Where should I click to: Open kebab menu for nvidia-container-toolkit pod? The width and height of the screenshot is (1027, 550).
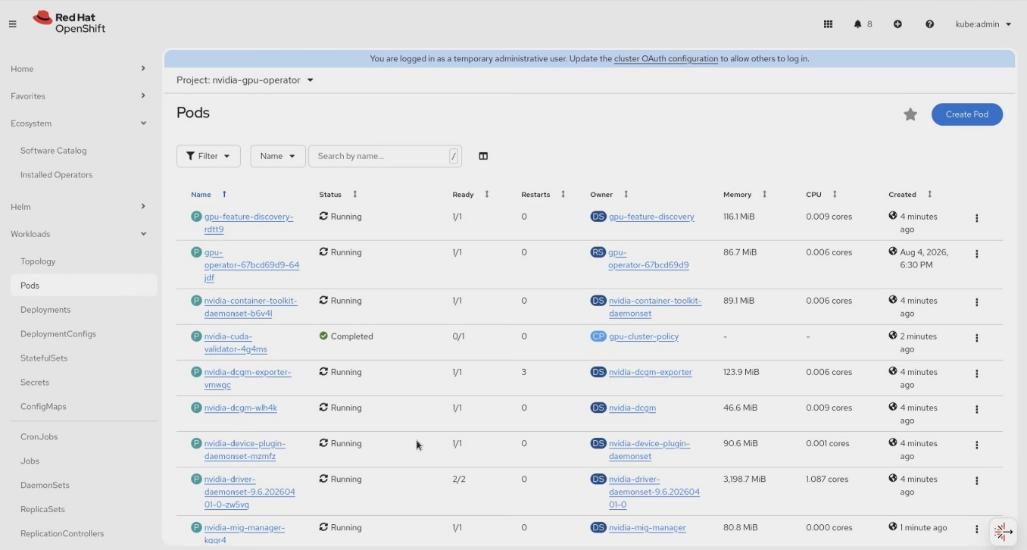[977, 302]
